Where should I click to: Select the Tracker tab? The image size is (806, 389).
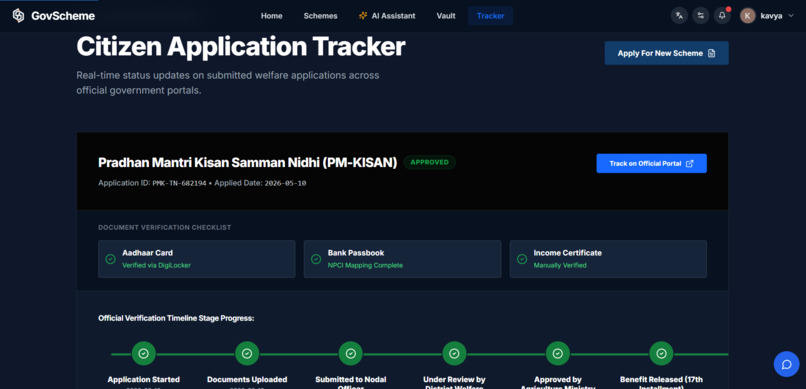pyautogui.click(x=490, y=16)
